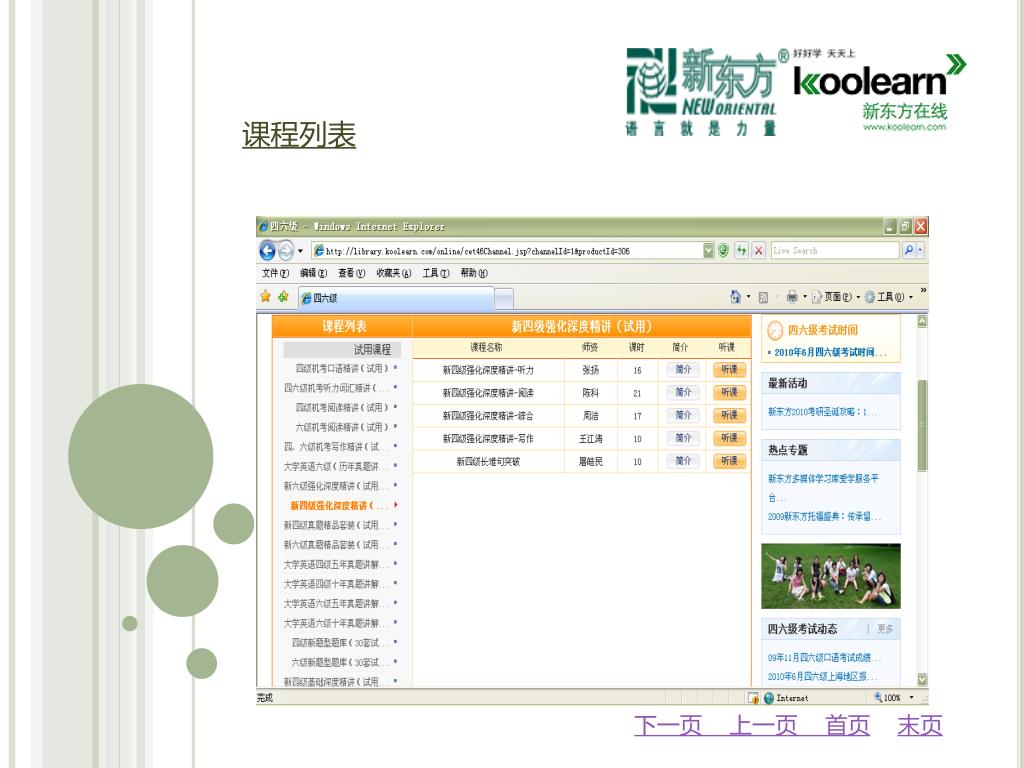Open the 查看 menu
This screenshot has height=768, width=1024.
pos(351,273)
